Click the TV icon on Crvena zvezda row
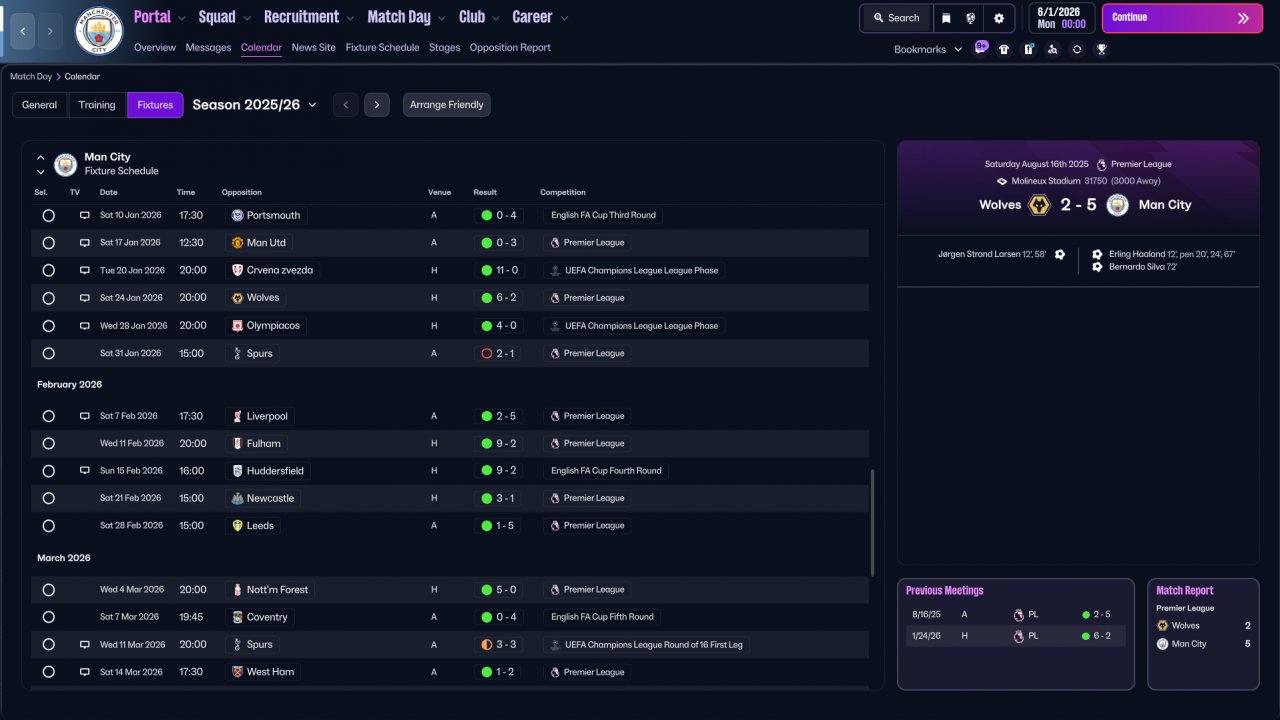Viewport: 1280px width, 720px height. (x=85, y=270)
